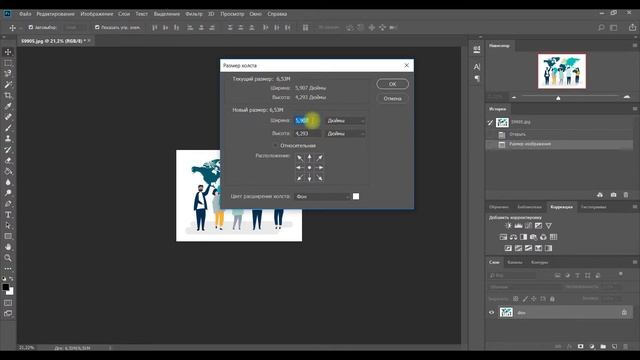Select the Crop tool
640x360 pixels.
[8, 95]
